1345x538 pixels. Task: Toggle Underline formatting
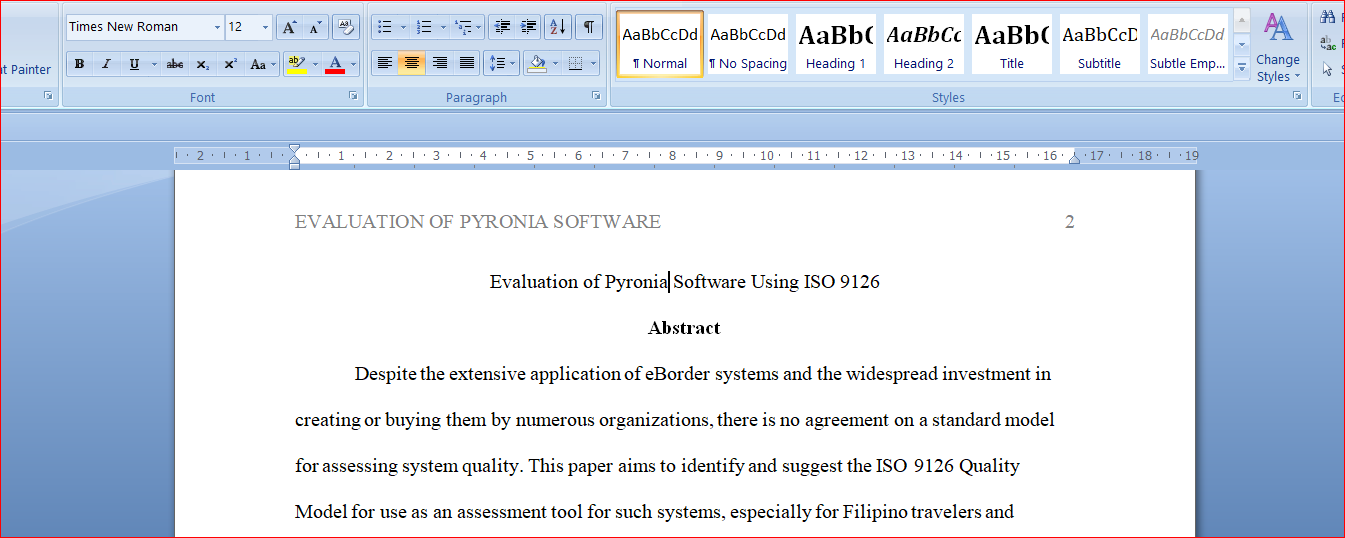tap(134, 64)
